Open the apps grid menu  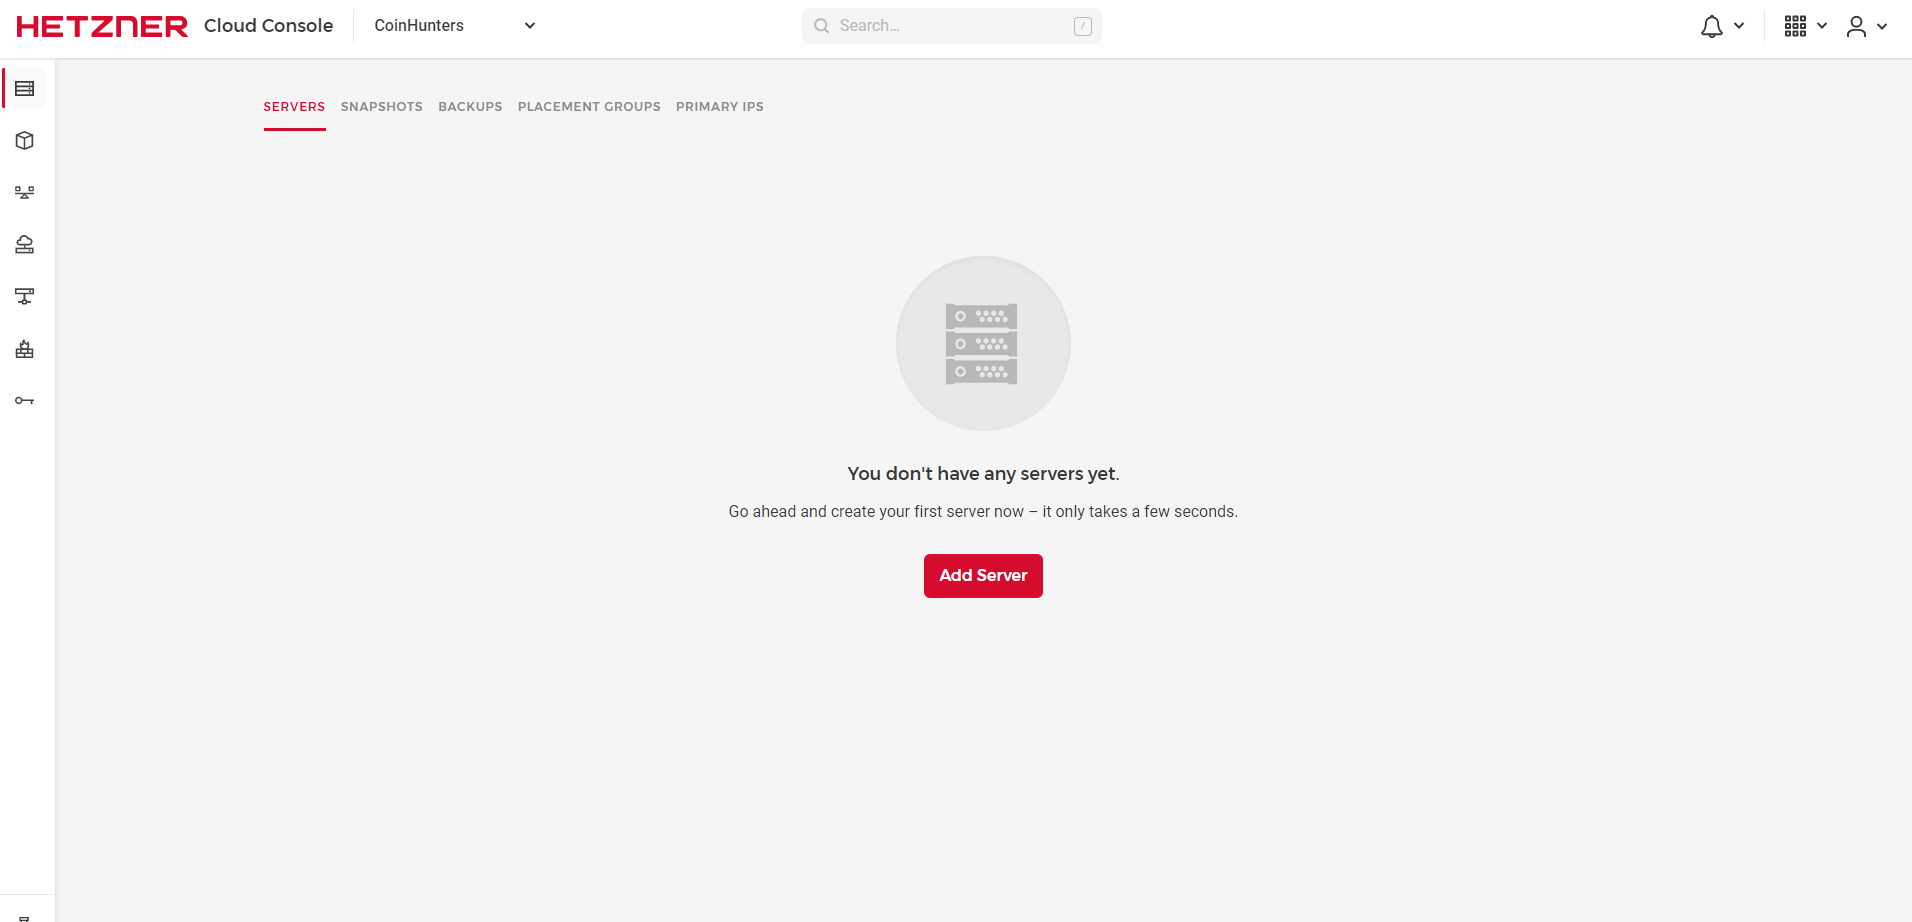1795,26
